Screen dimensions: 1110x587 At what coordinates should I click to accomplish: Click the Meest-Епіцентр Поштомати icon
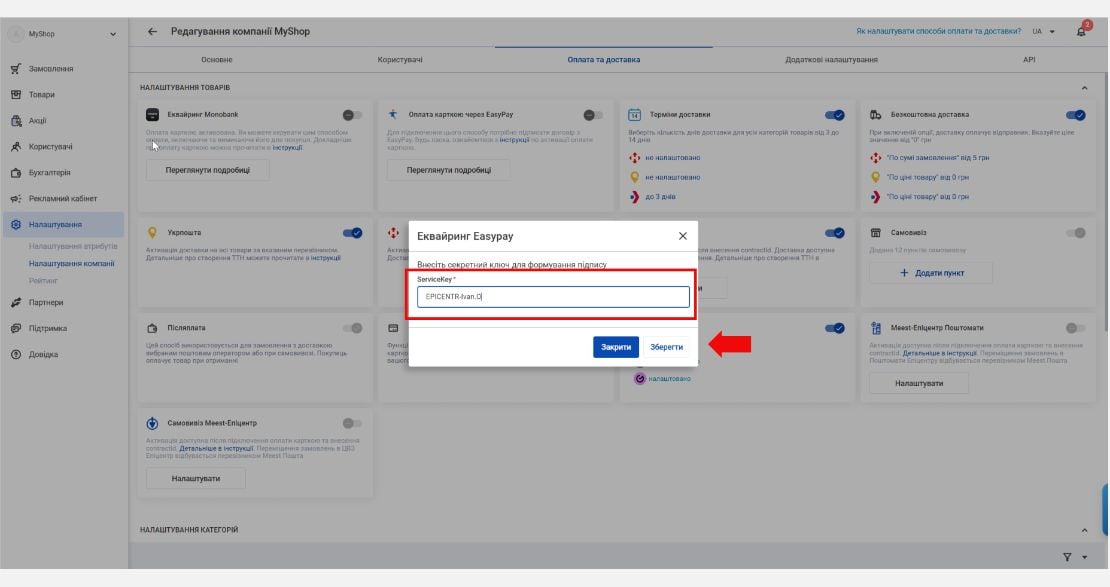(876, 328)
